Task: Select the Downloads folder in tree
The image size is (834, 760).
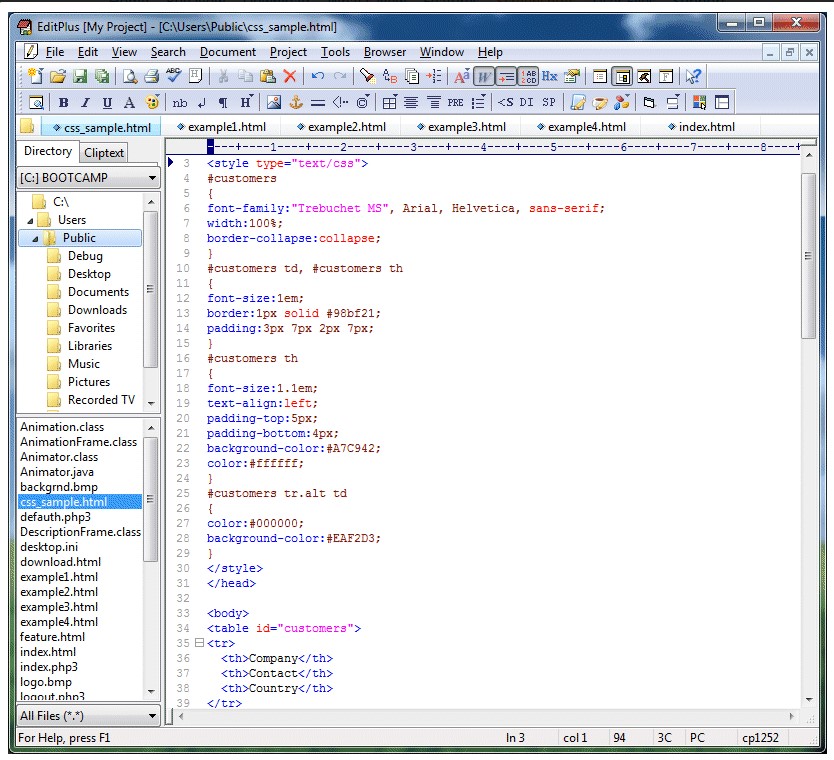Action: pyautogui.click(x=97, y=310)
